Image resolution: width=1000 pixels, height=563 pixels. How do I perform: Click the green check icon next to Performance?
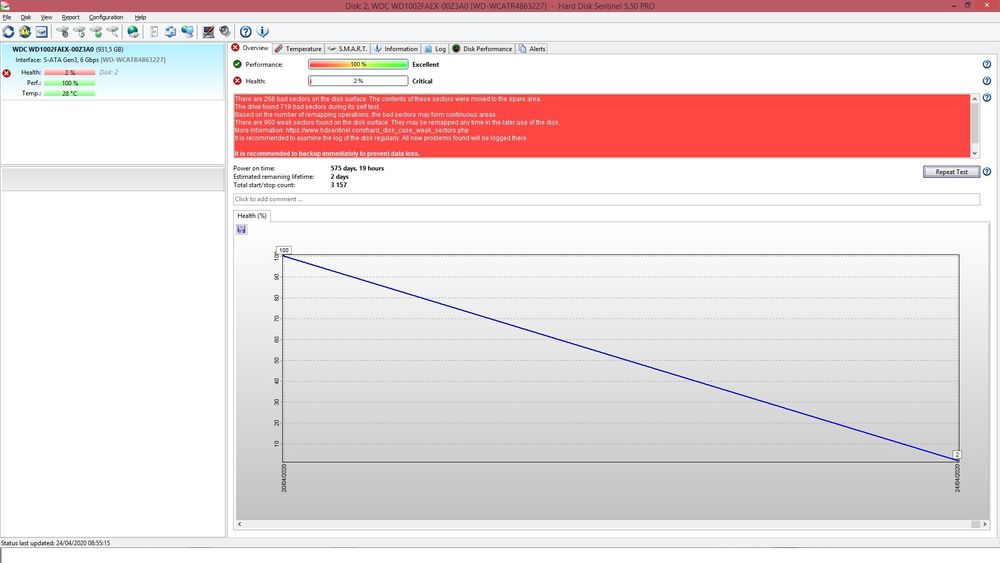237,64
